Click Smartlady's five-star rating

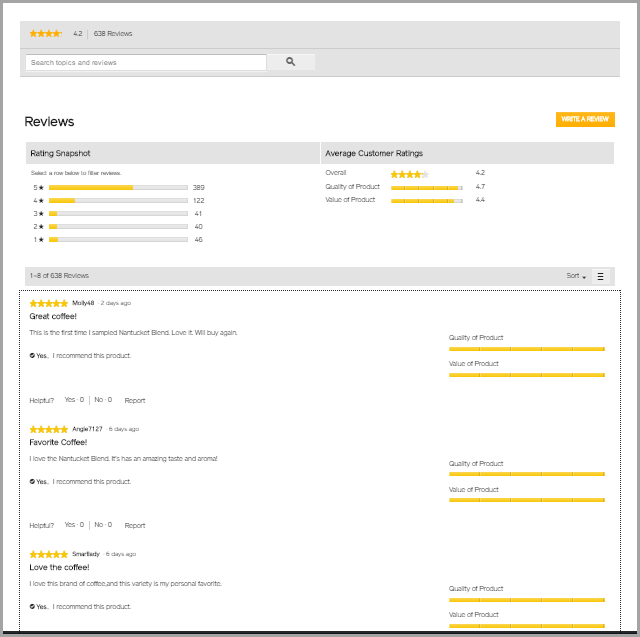[x=49, y=554]
